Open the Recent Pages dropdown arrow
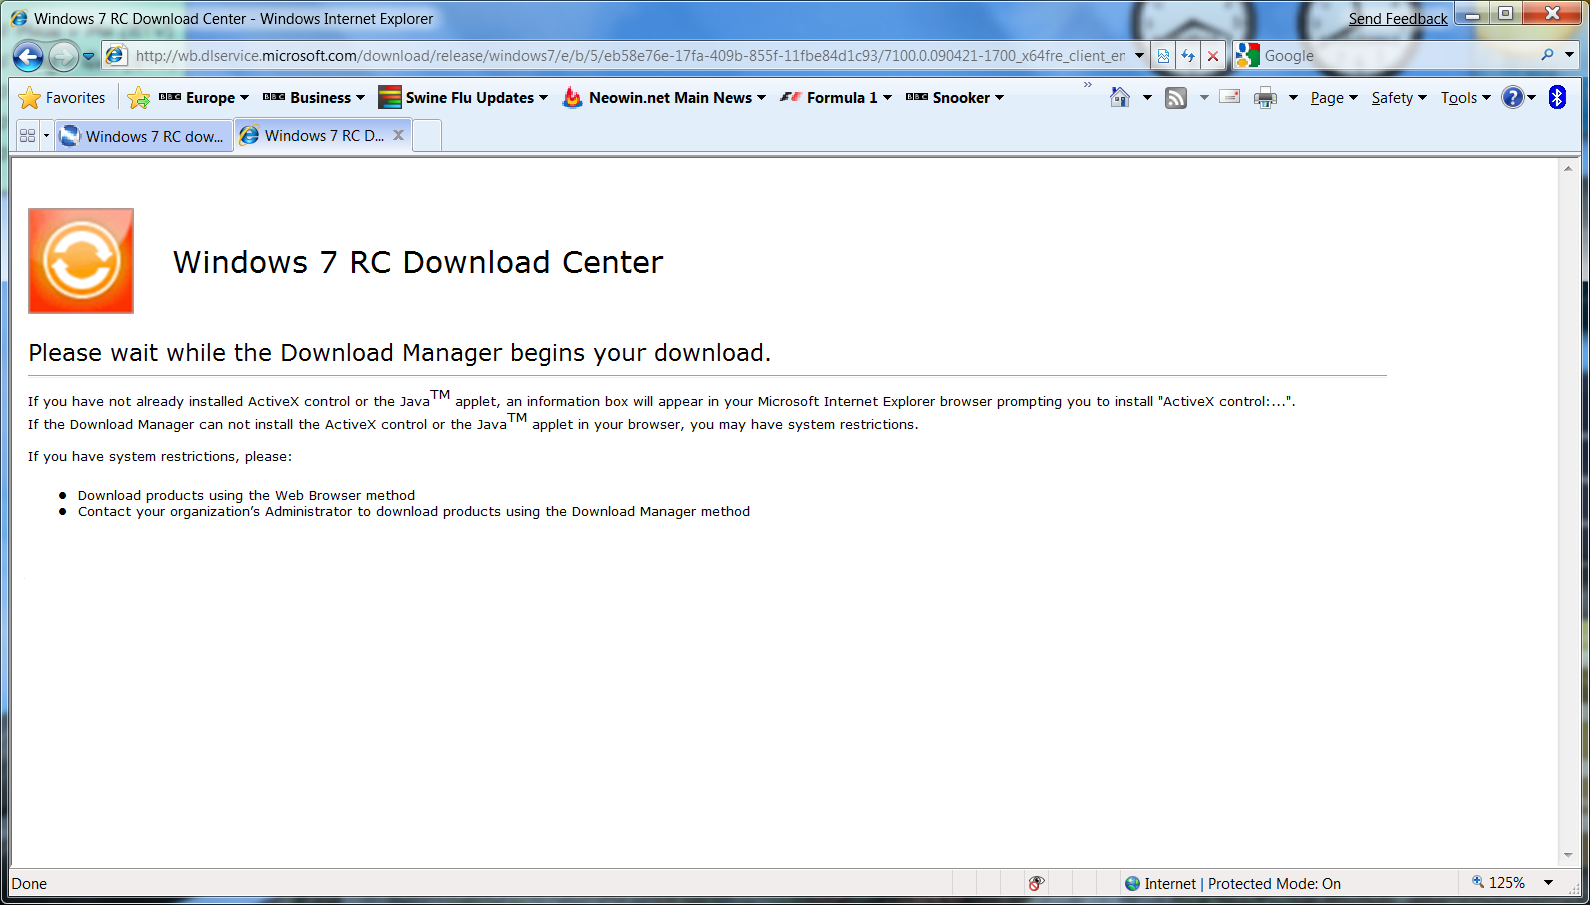Image resolution: width=1590 pixels, height=905 pixels. pyautogui.click(x=88, y=56)
